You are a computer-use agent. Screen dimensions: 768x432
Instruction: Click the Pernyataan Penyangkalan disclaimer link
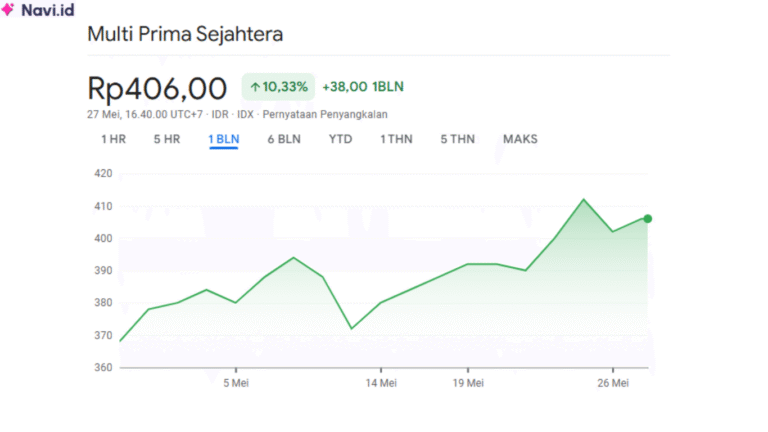coord(325,115)
